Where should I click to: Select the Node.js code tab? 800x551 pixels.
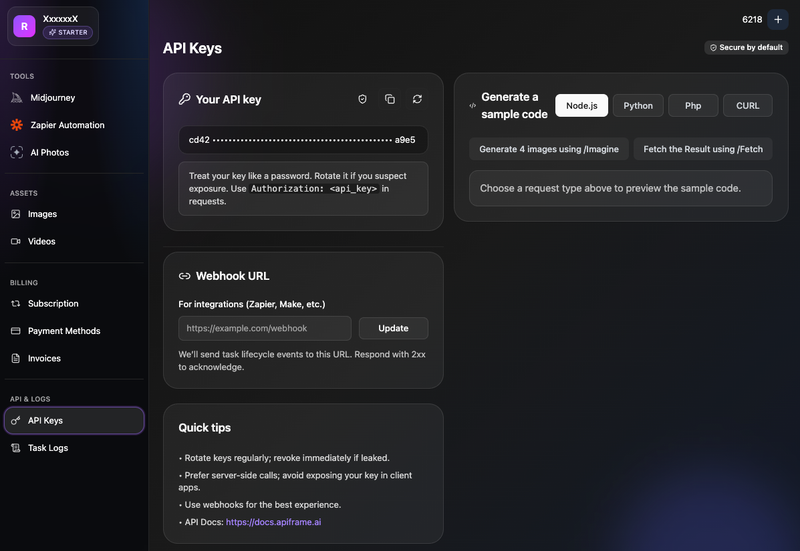[x=582, y=106]
